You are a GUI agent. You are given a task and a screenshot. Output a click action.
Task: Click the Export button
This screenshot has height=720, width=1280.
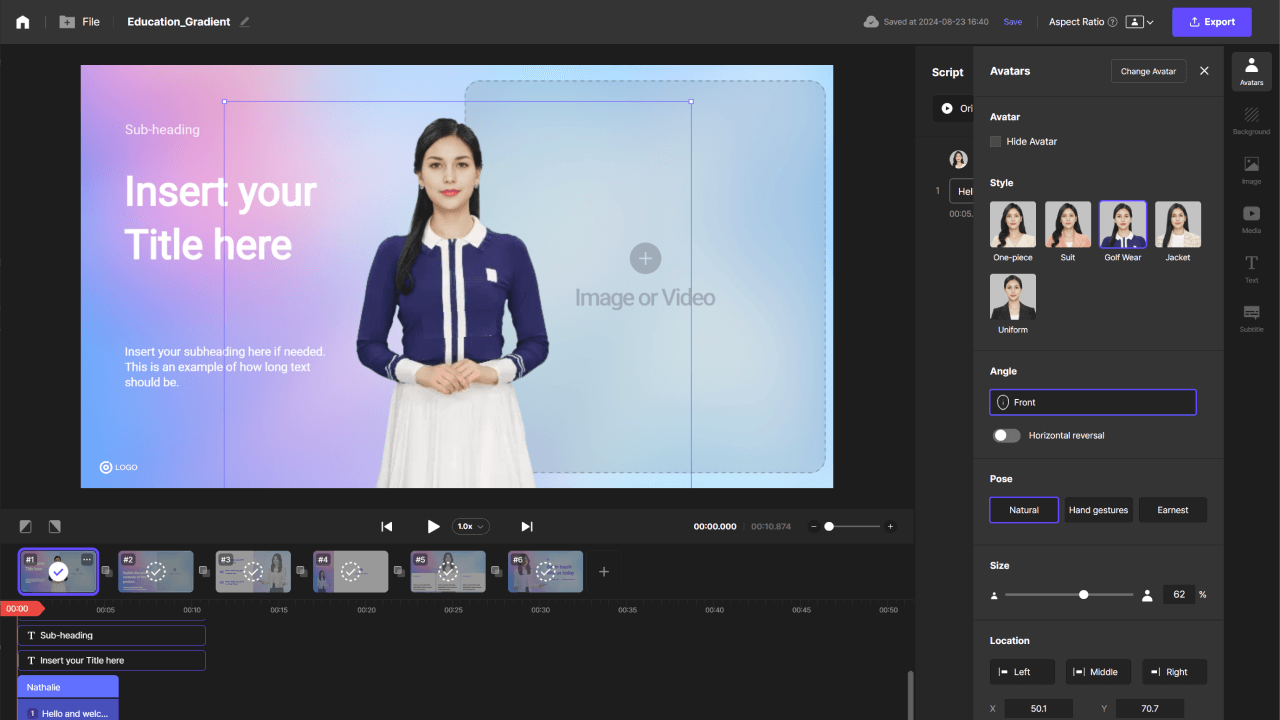pos(1212,22)
